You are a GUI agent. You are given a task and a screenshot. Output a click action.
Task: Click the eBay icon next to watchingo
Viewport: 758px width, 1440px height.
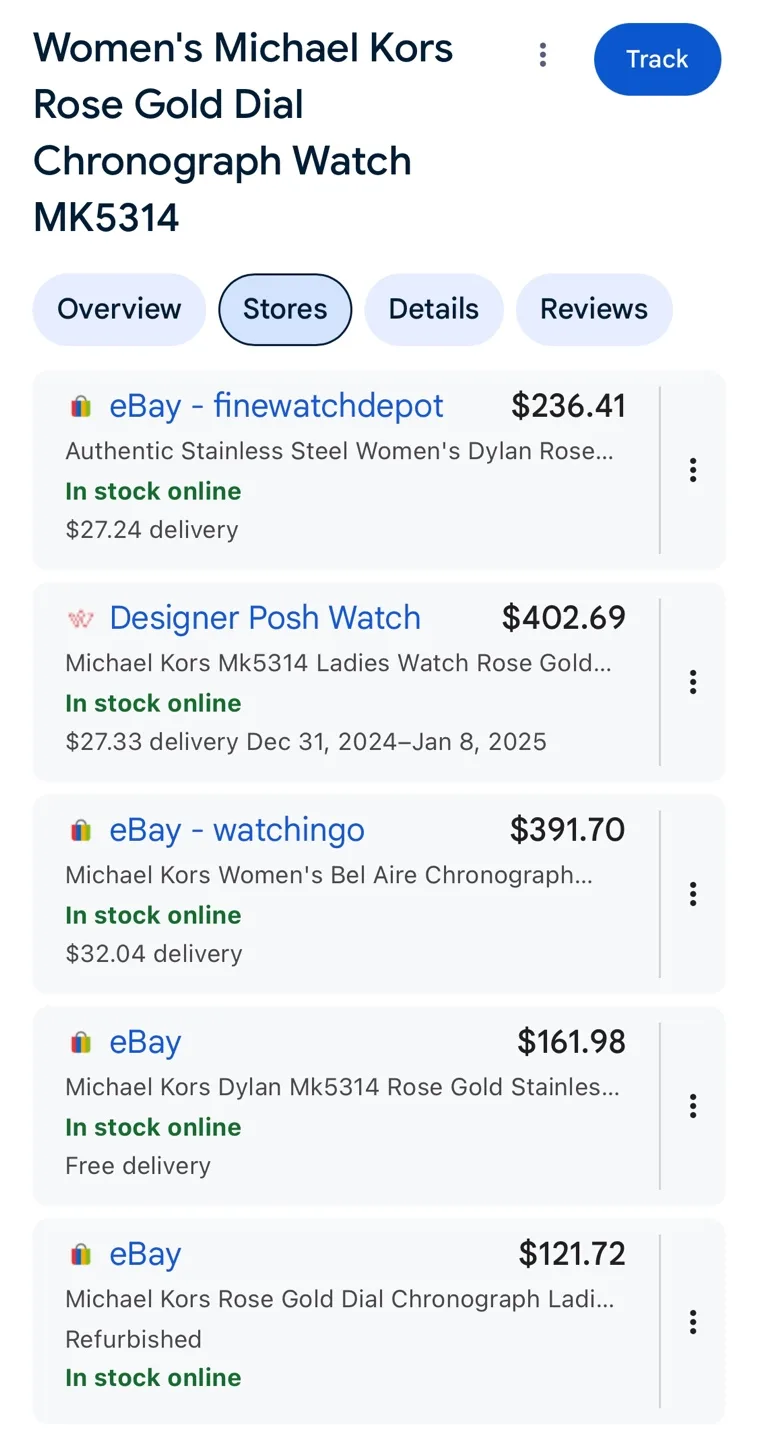click(81, 829)
